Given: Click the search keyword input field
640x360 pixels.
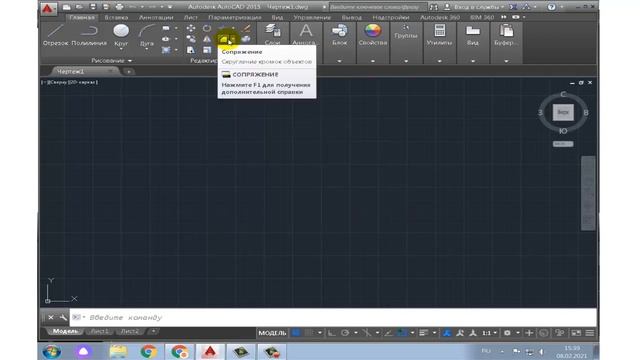Looking at the screenshot, I should click(x=378, y=7).
